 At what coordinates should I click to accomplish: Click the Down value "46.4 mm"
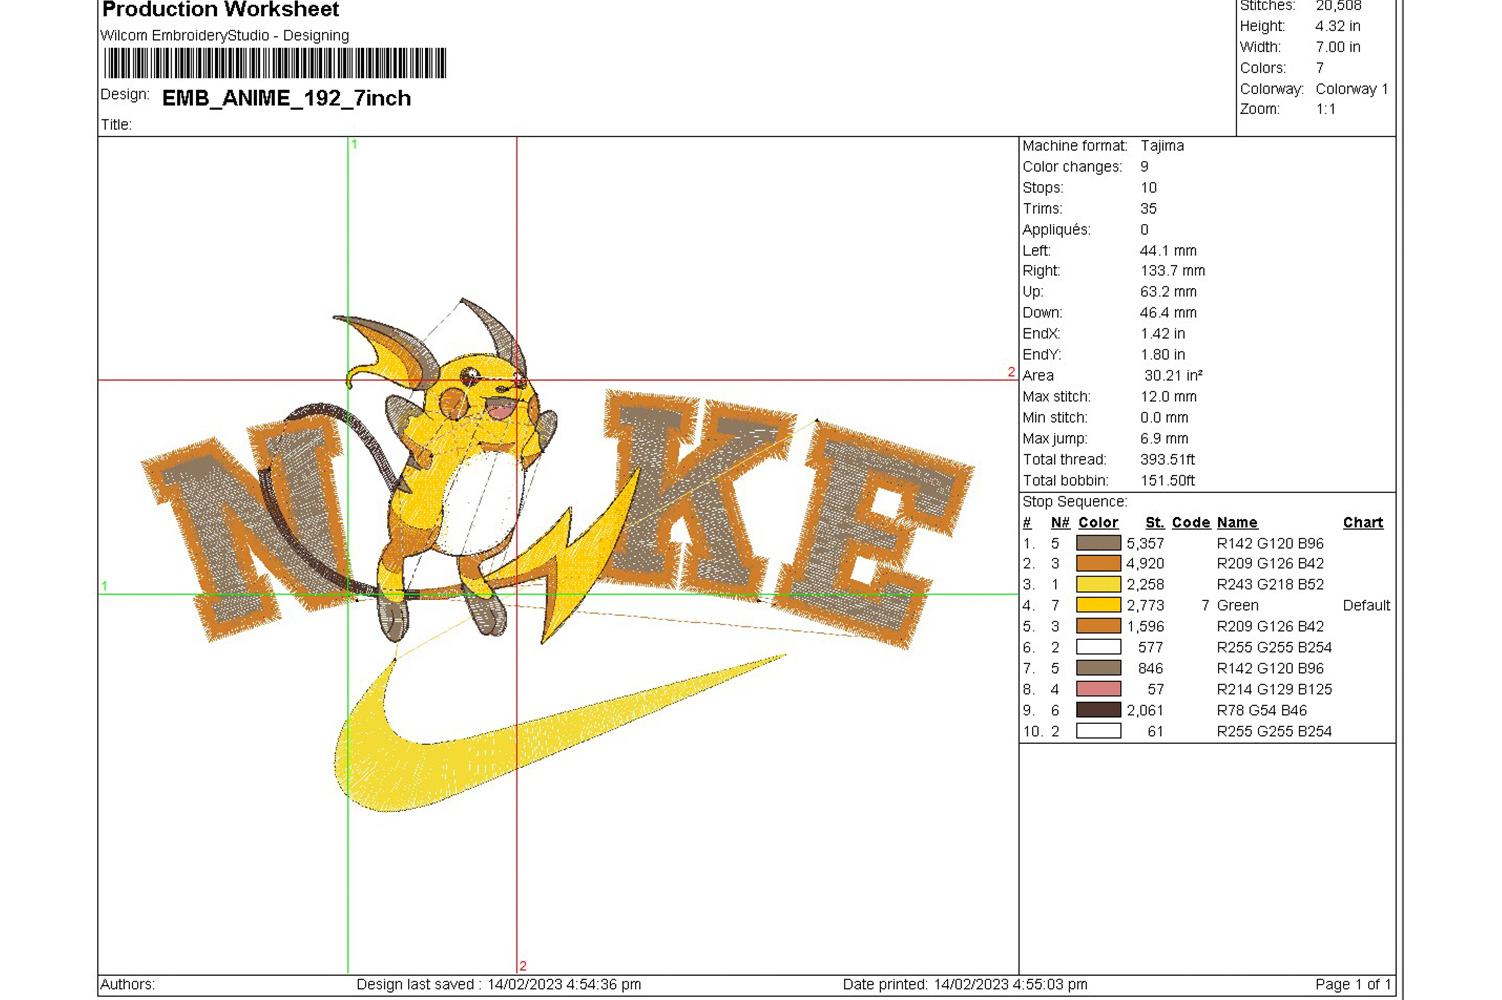pyautogui.click(x=1168, y=313)
